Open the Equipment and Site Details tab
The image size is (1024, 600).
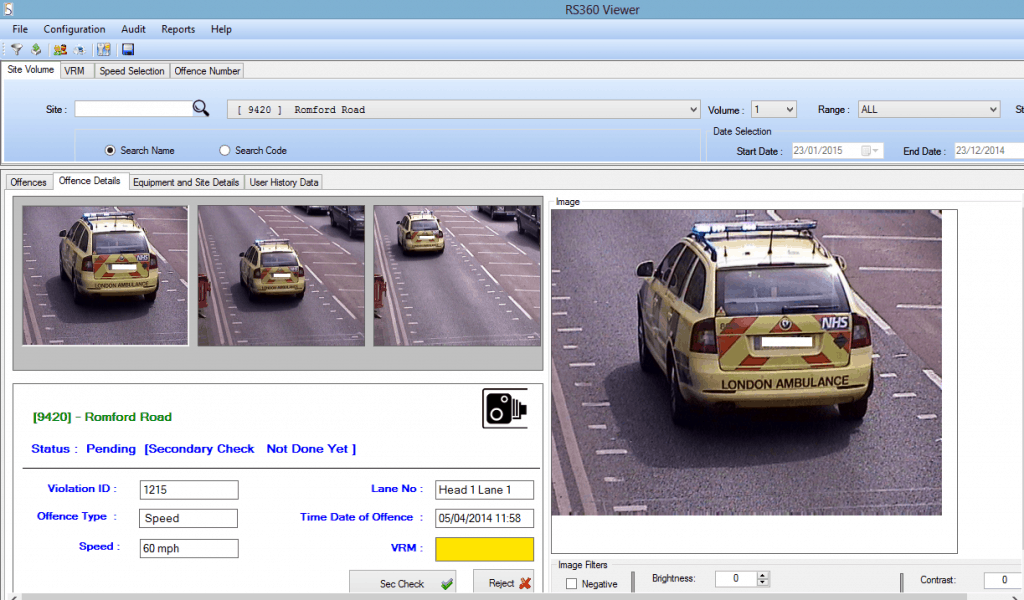coord(186,182)
